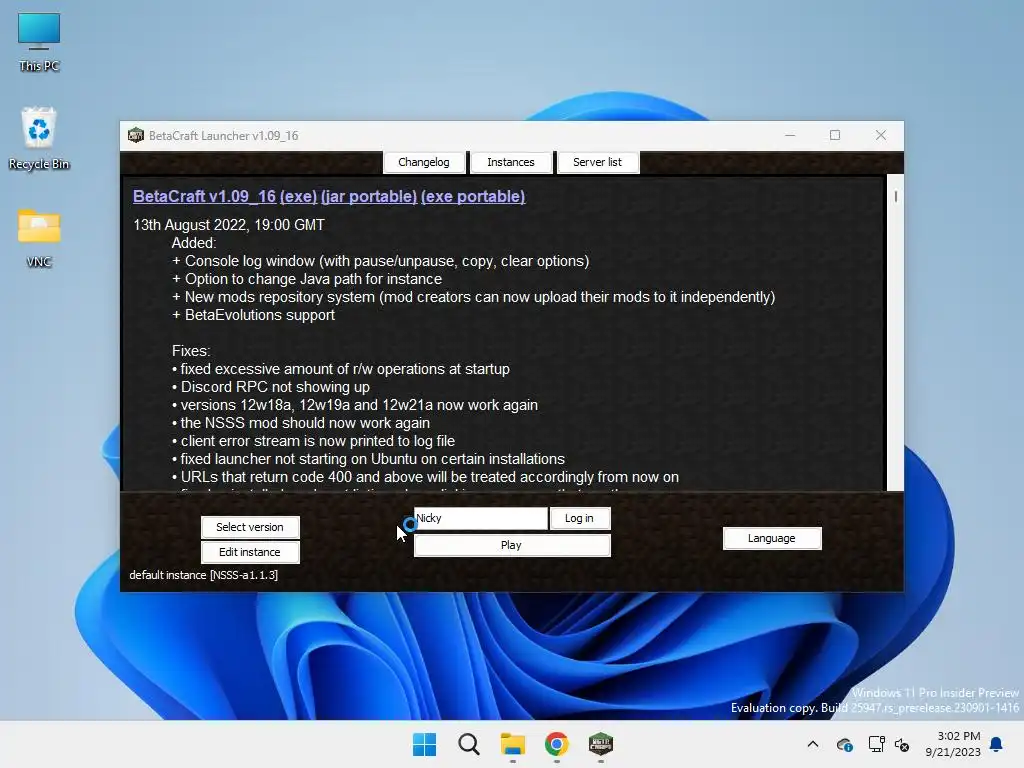Click the username field containing Nicky

click(481, 518)
